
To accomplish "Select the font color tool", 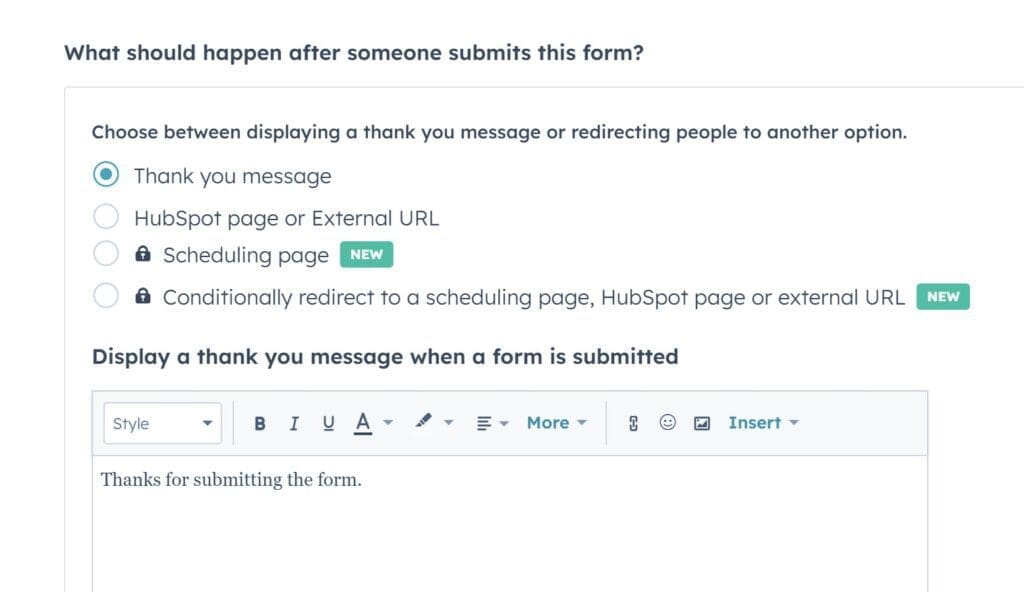I will coord(365,422).
